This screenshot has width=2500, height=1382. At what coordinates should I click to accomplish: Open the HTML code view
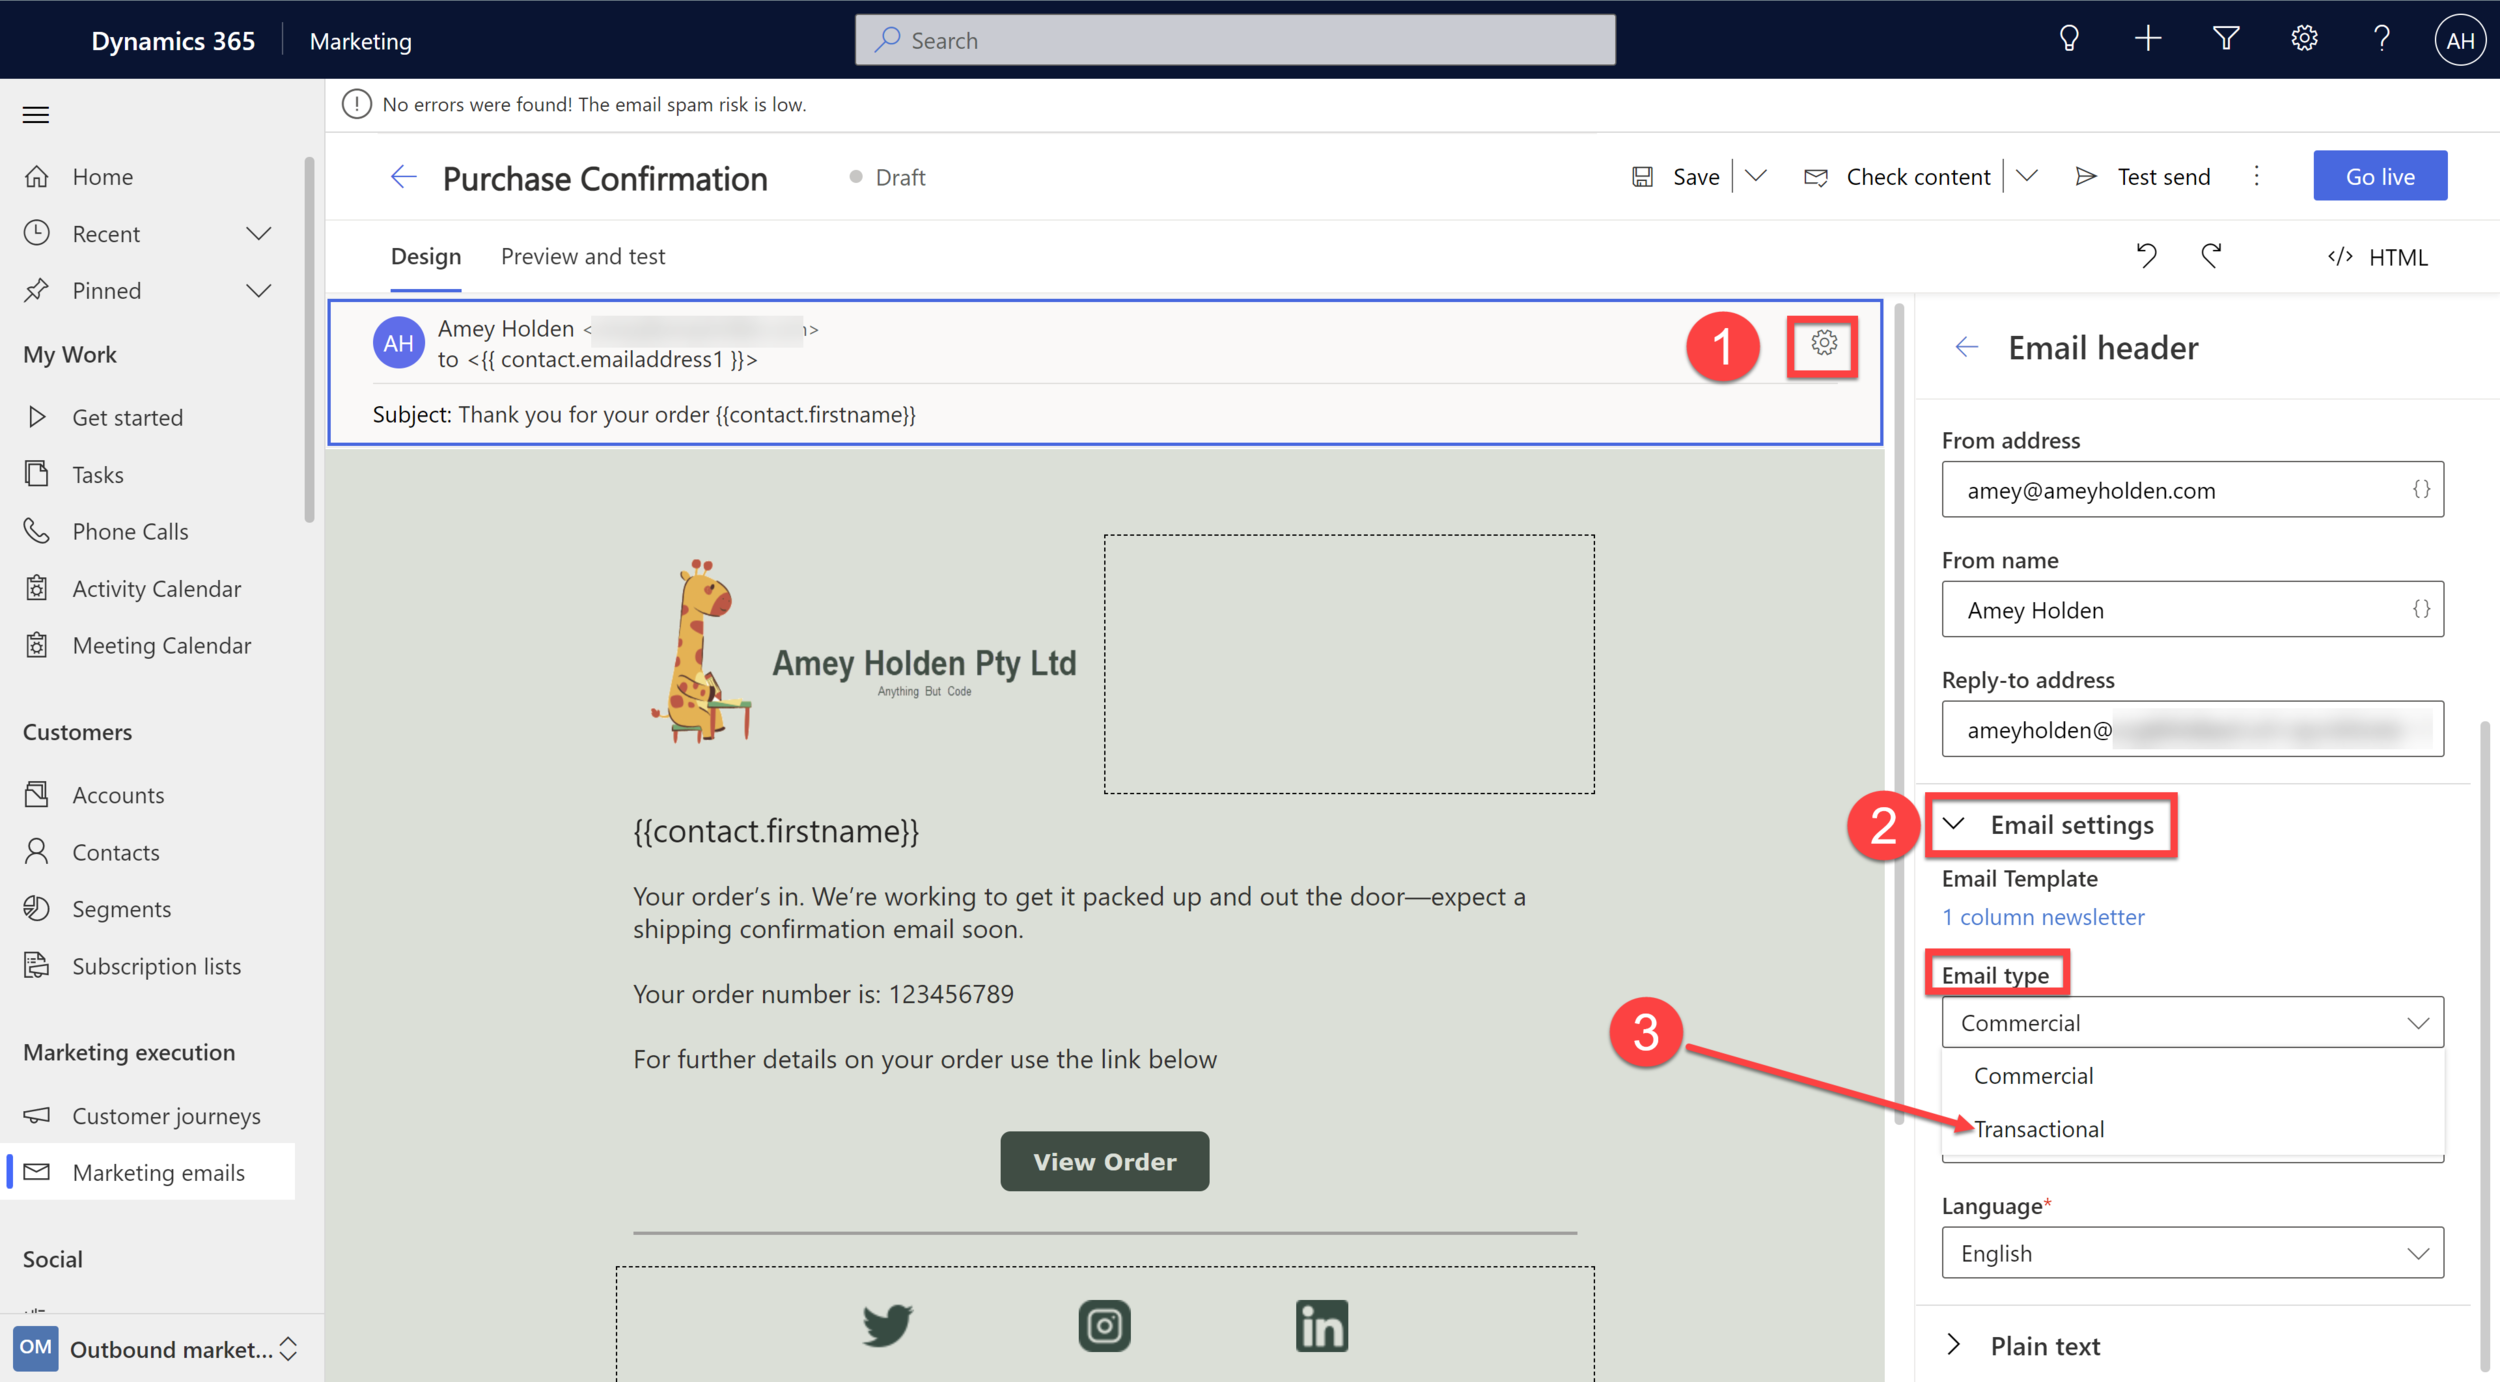click(2377, 257)
